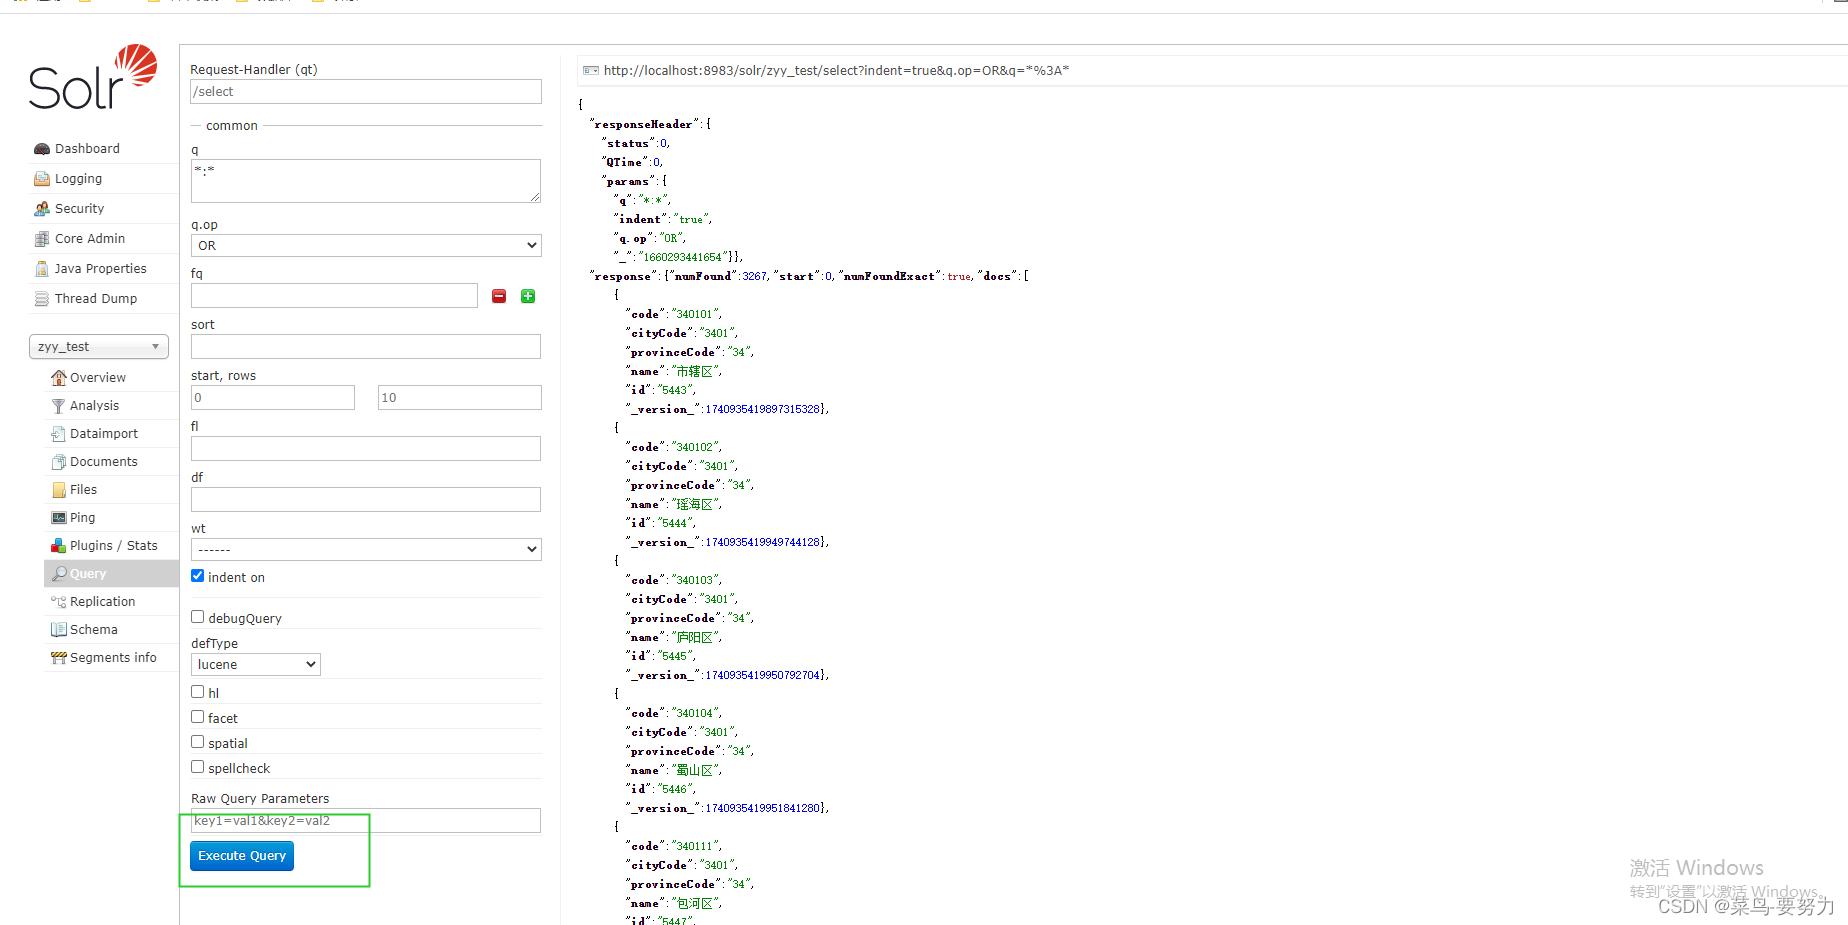Viewport: 1848px width, 925px height.
Task: Click the df default field input
Action: (366, 500)
